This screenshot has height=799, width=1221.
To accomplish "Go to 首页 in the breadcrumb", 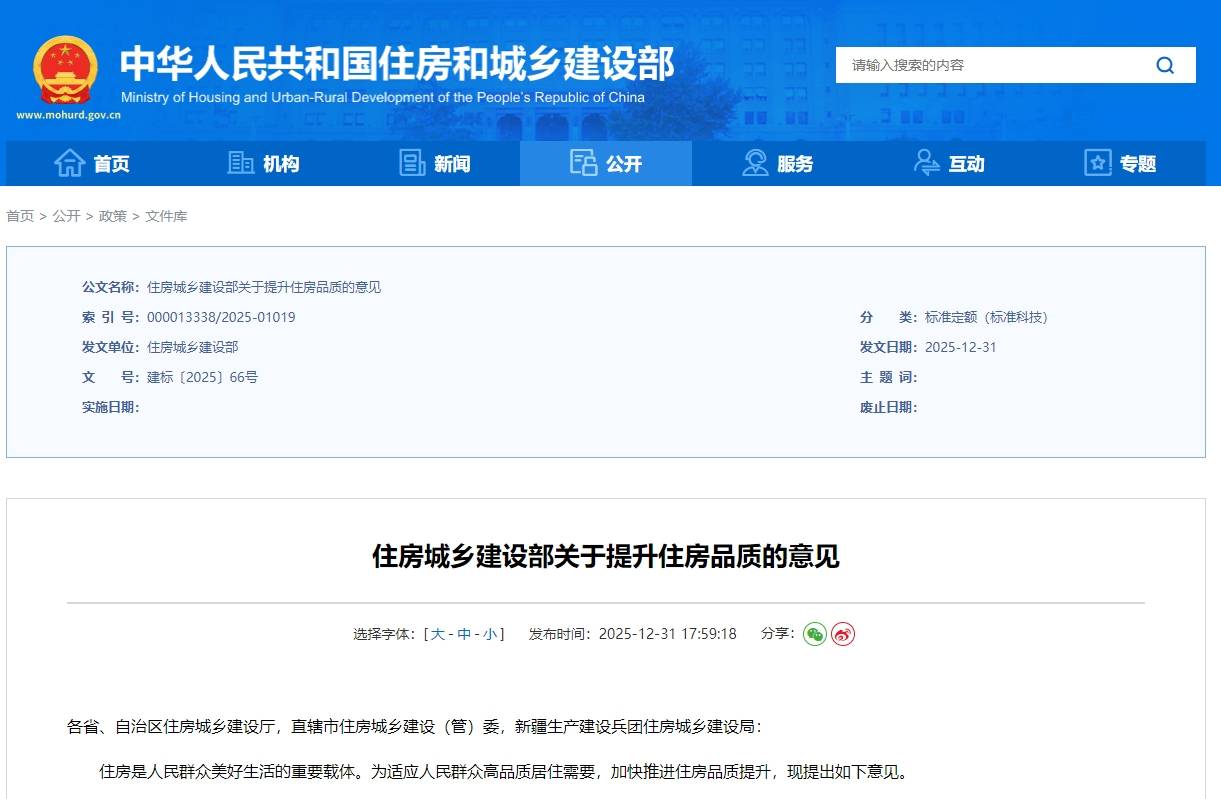I will click(20, 216).
